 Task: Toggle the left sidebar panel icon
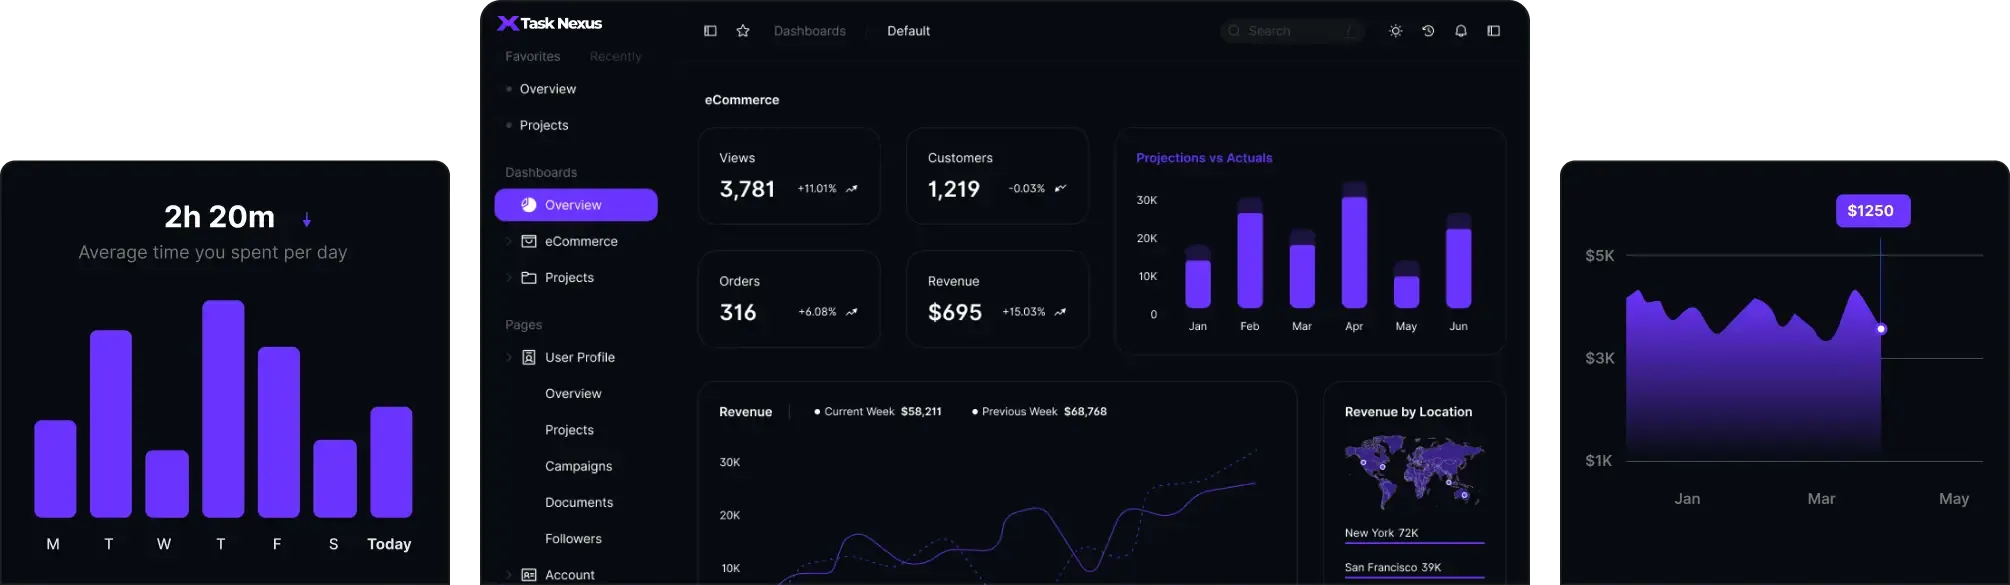click(x=710, y=31)
